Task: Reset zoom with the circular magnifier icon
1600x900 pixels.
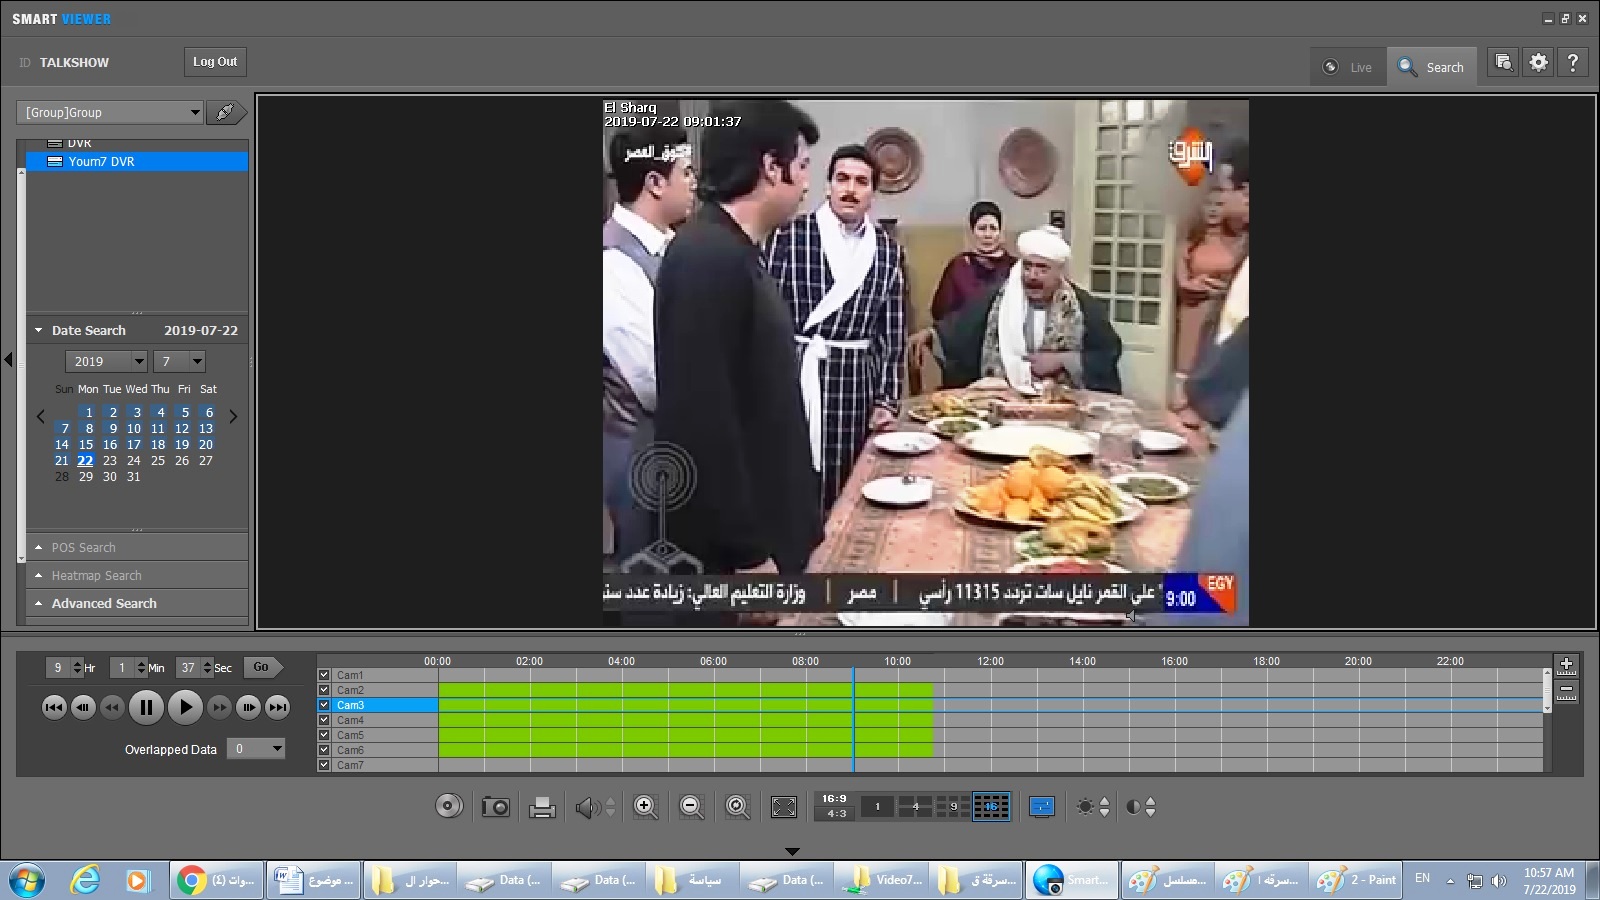Action: click(737, 807)
